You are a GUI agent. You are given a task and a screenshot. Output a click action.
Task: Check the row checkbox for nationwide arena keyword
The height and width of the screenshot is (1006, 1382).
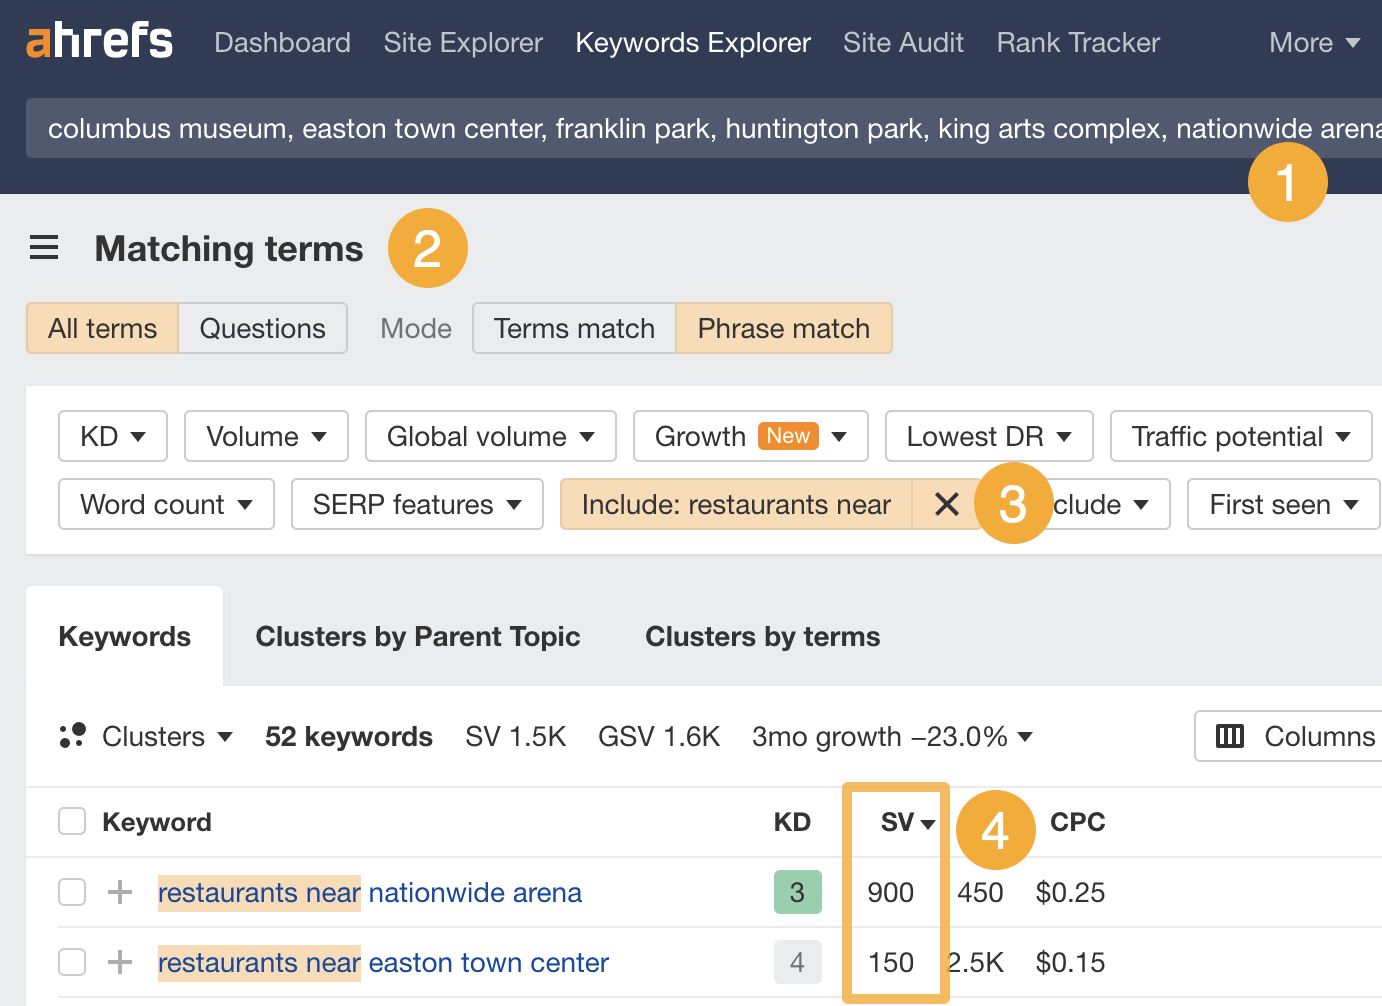[x=71, y=892]
